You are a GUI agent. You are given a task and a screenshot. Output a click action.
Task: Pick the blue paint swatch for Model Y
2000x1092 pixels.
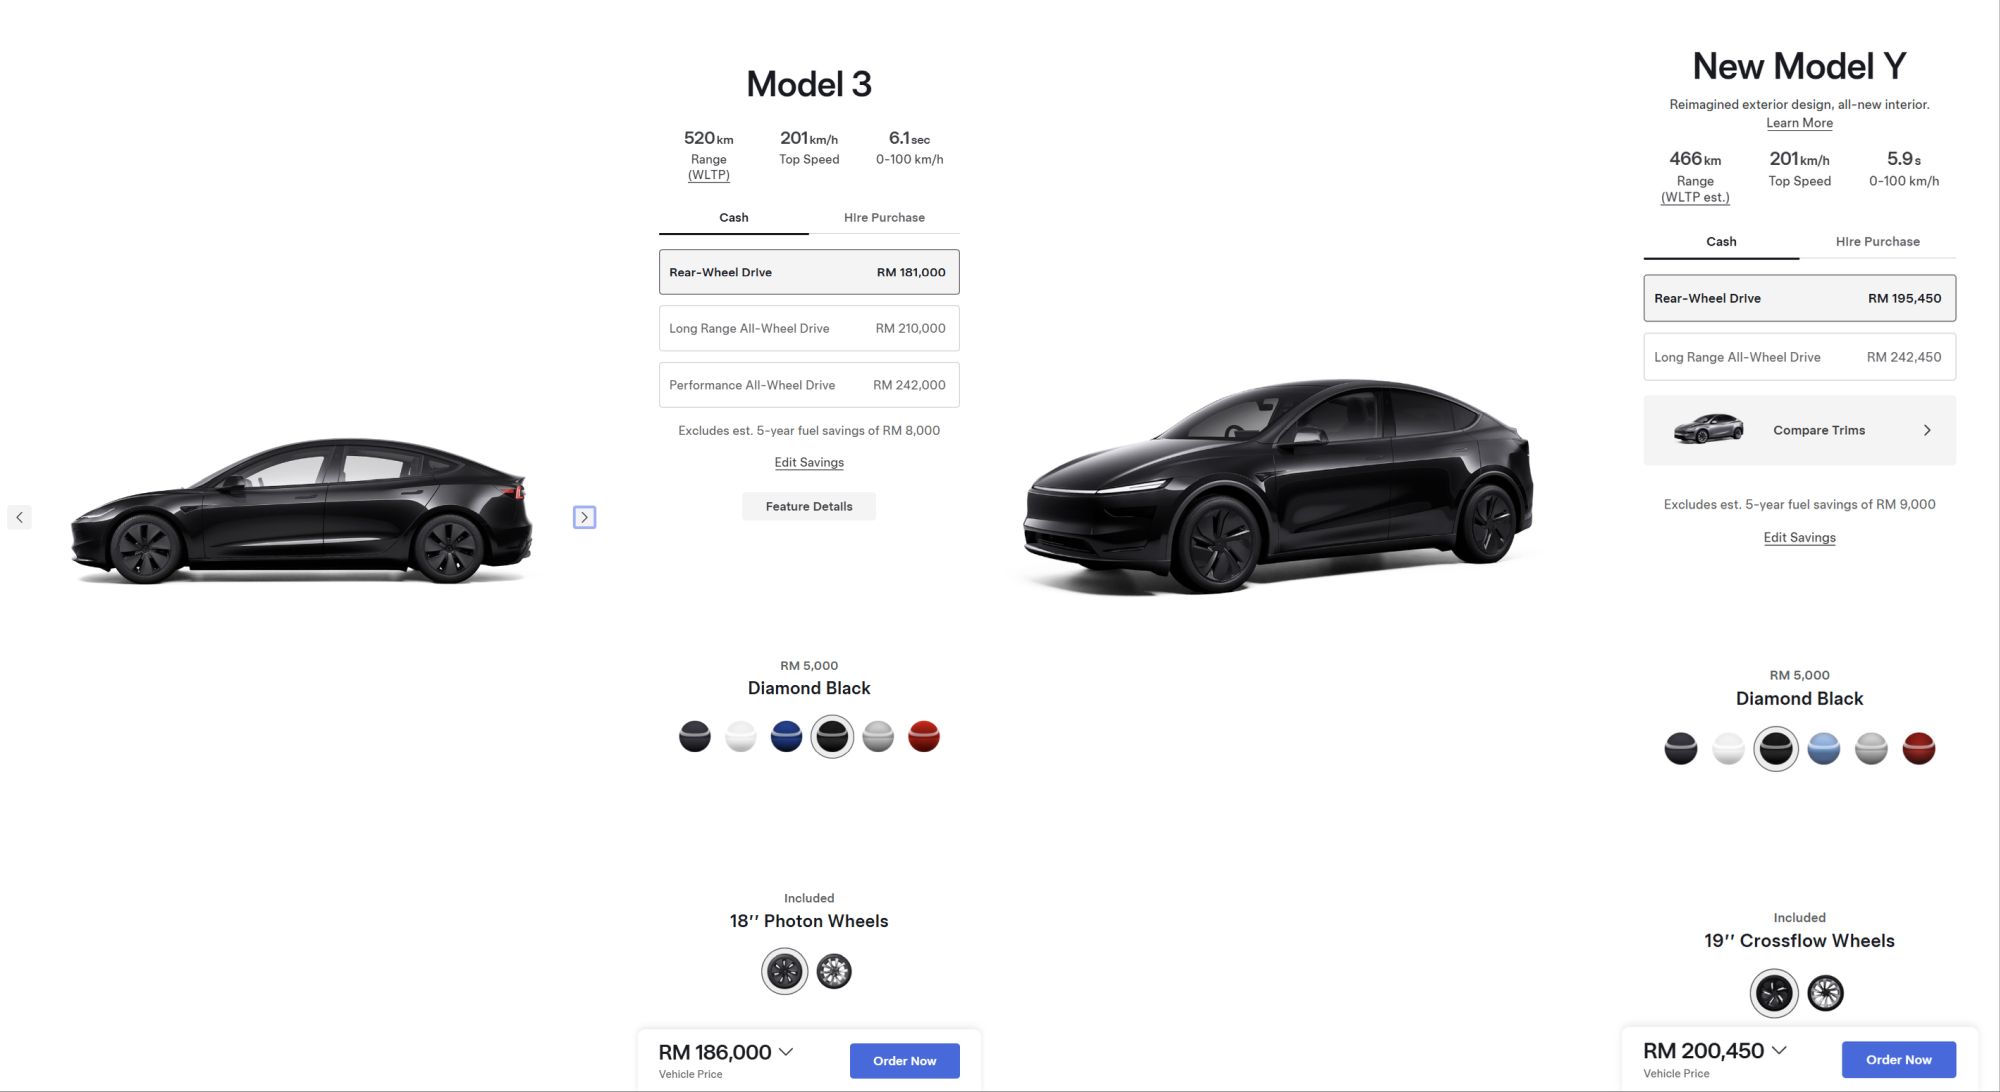[x=1823, y=748]
